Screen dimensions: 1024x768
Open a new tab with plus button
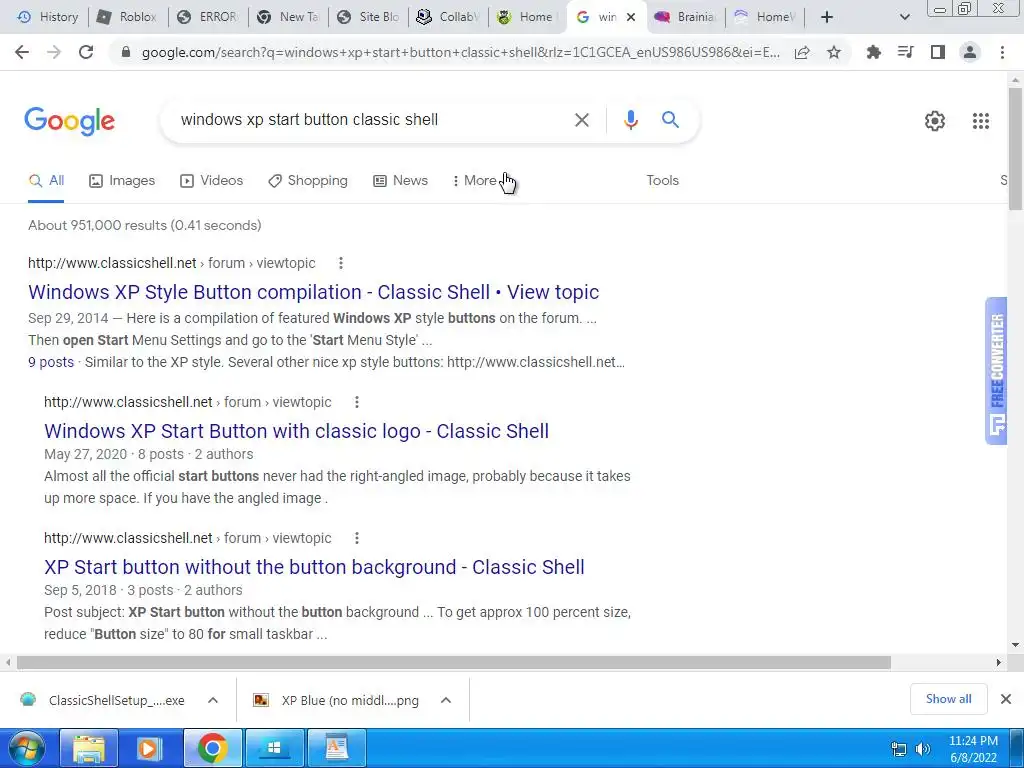[x=827, y=17]
